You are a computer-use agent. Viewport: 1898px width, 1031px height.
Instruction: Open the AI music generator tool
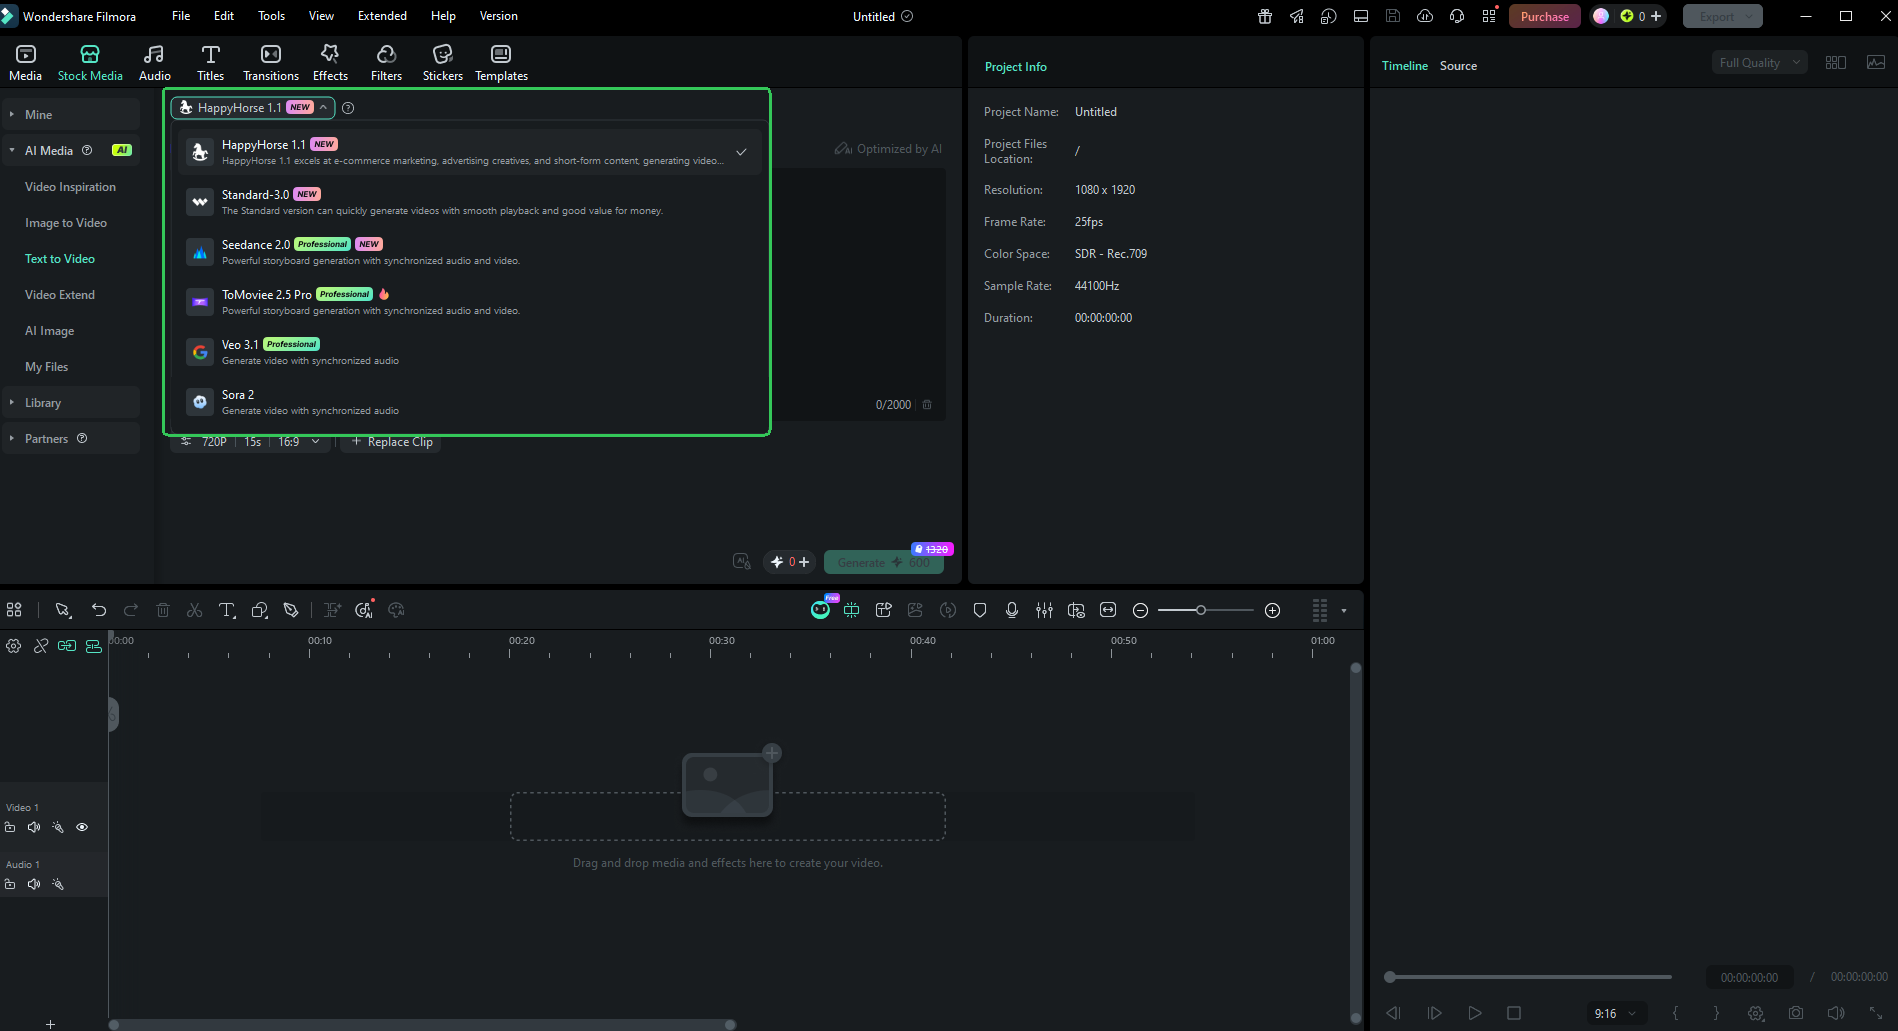tap(365, 610)
